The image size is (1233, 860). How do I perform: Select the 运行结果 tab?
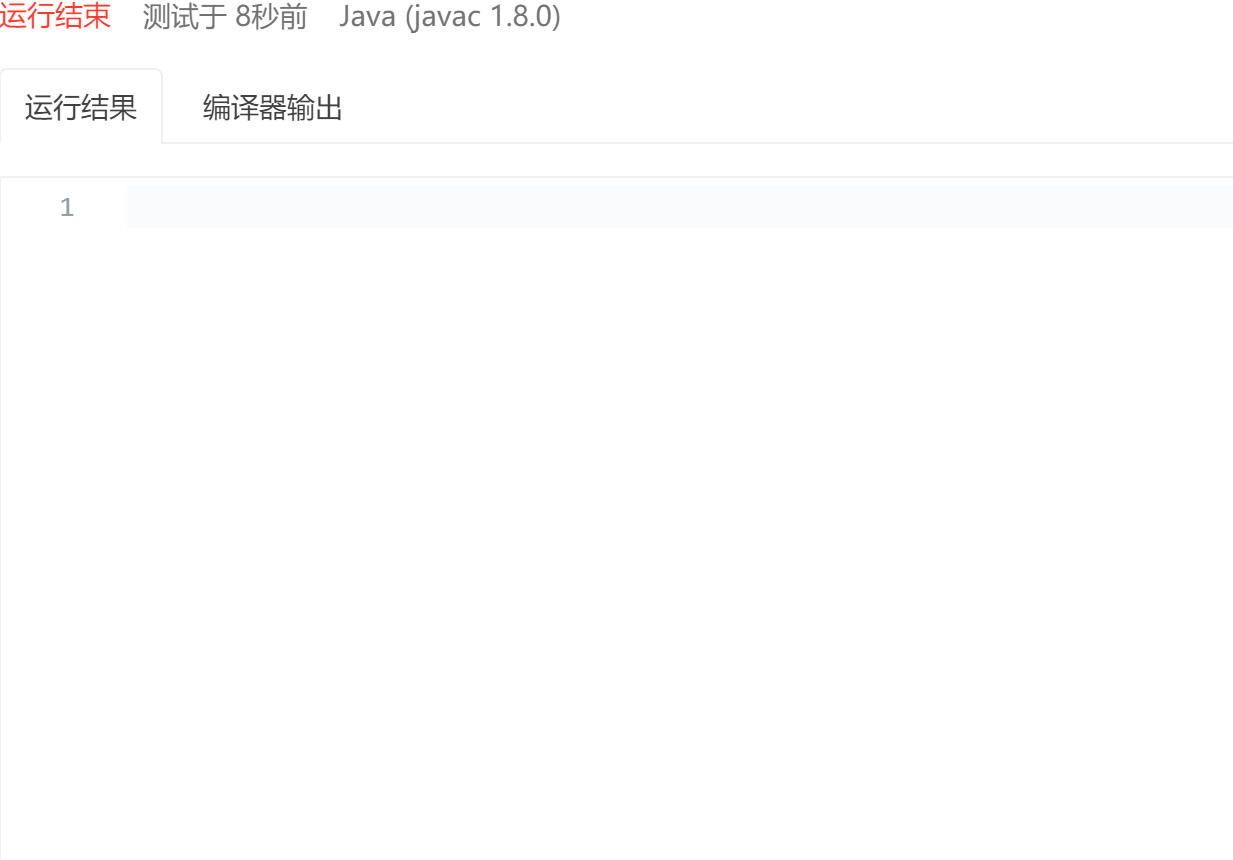[81, 107]
